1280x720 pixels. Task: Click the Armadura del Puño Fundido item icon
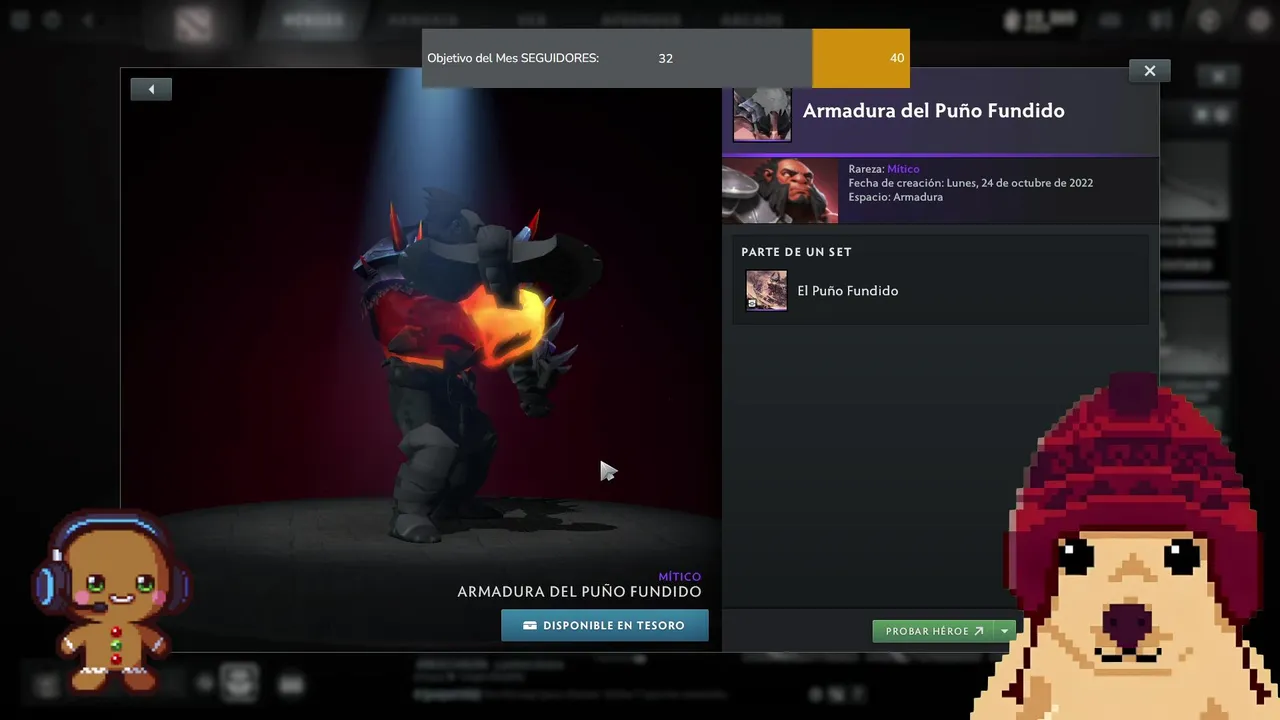pos(762,113)
